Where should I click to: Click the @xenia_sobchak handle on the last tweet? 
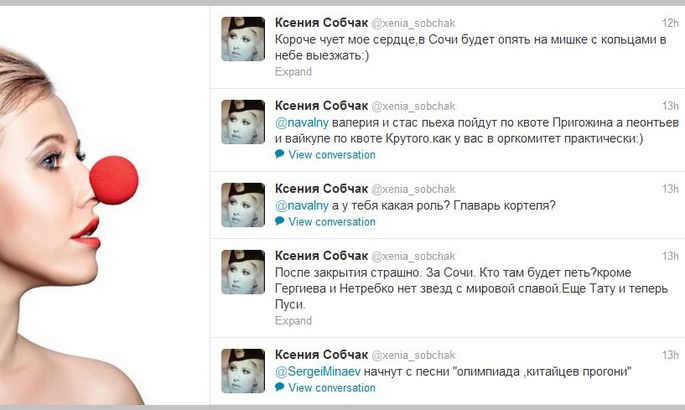(x=413, y=355)
